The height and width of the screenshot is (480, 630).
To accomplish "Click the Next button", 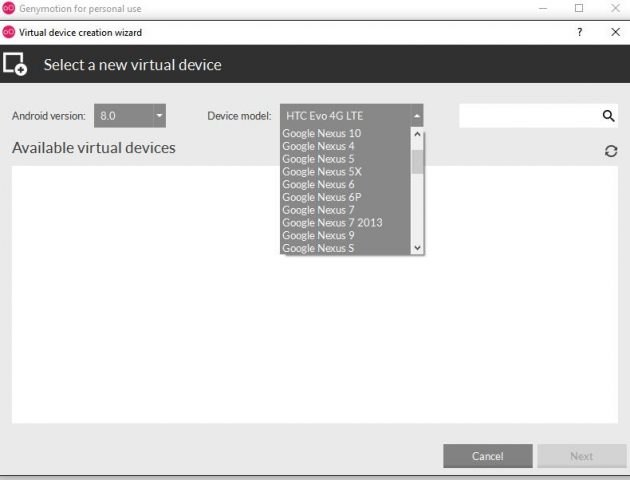I will pos(581,456).
